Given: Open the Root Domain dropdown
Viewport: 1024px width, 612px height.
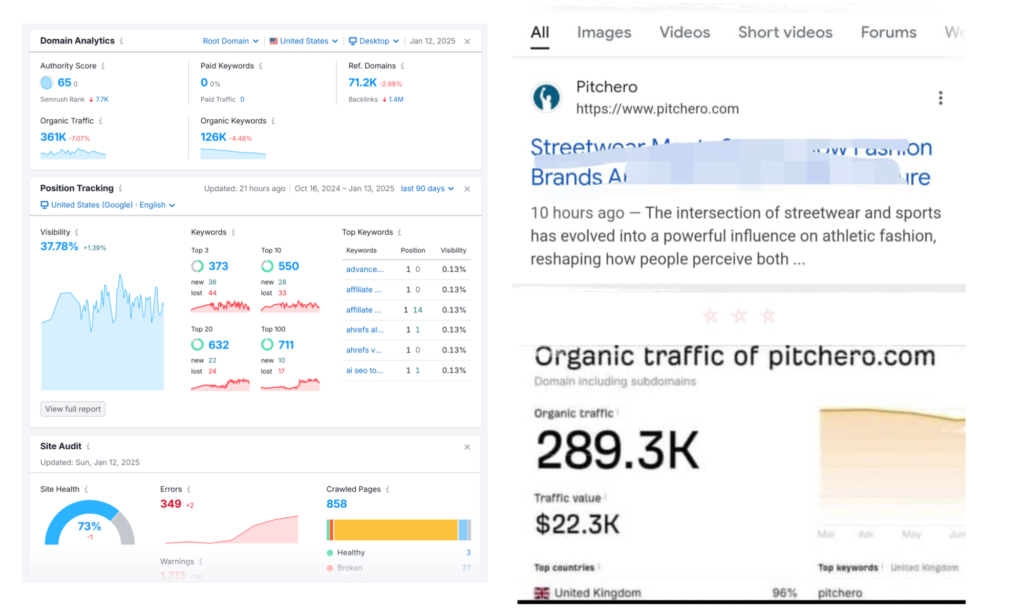Looking at the screenshot, I should coord(230,41).
